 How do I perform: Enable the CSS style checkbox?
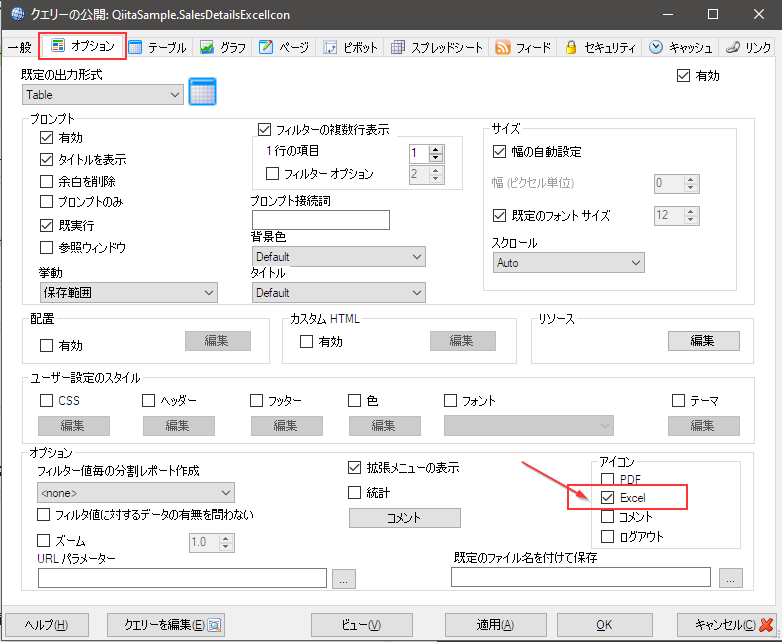pyautogui.click(x=46, y=401)
